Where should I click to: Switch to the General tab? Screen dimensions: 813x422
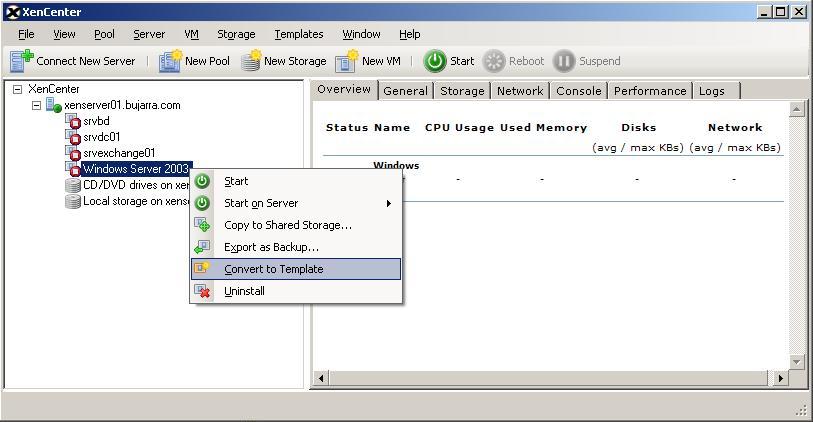pos(405,91)
